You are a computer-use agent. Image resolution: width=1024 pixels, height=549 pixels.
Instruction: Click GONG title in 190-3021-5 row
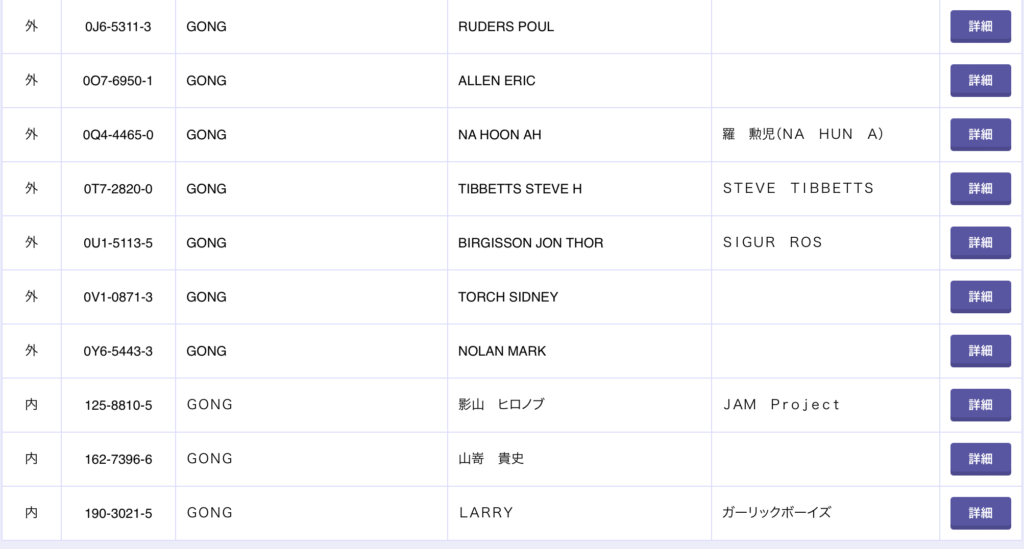tap(210, 513)
